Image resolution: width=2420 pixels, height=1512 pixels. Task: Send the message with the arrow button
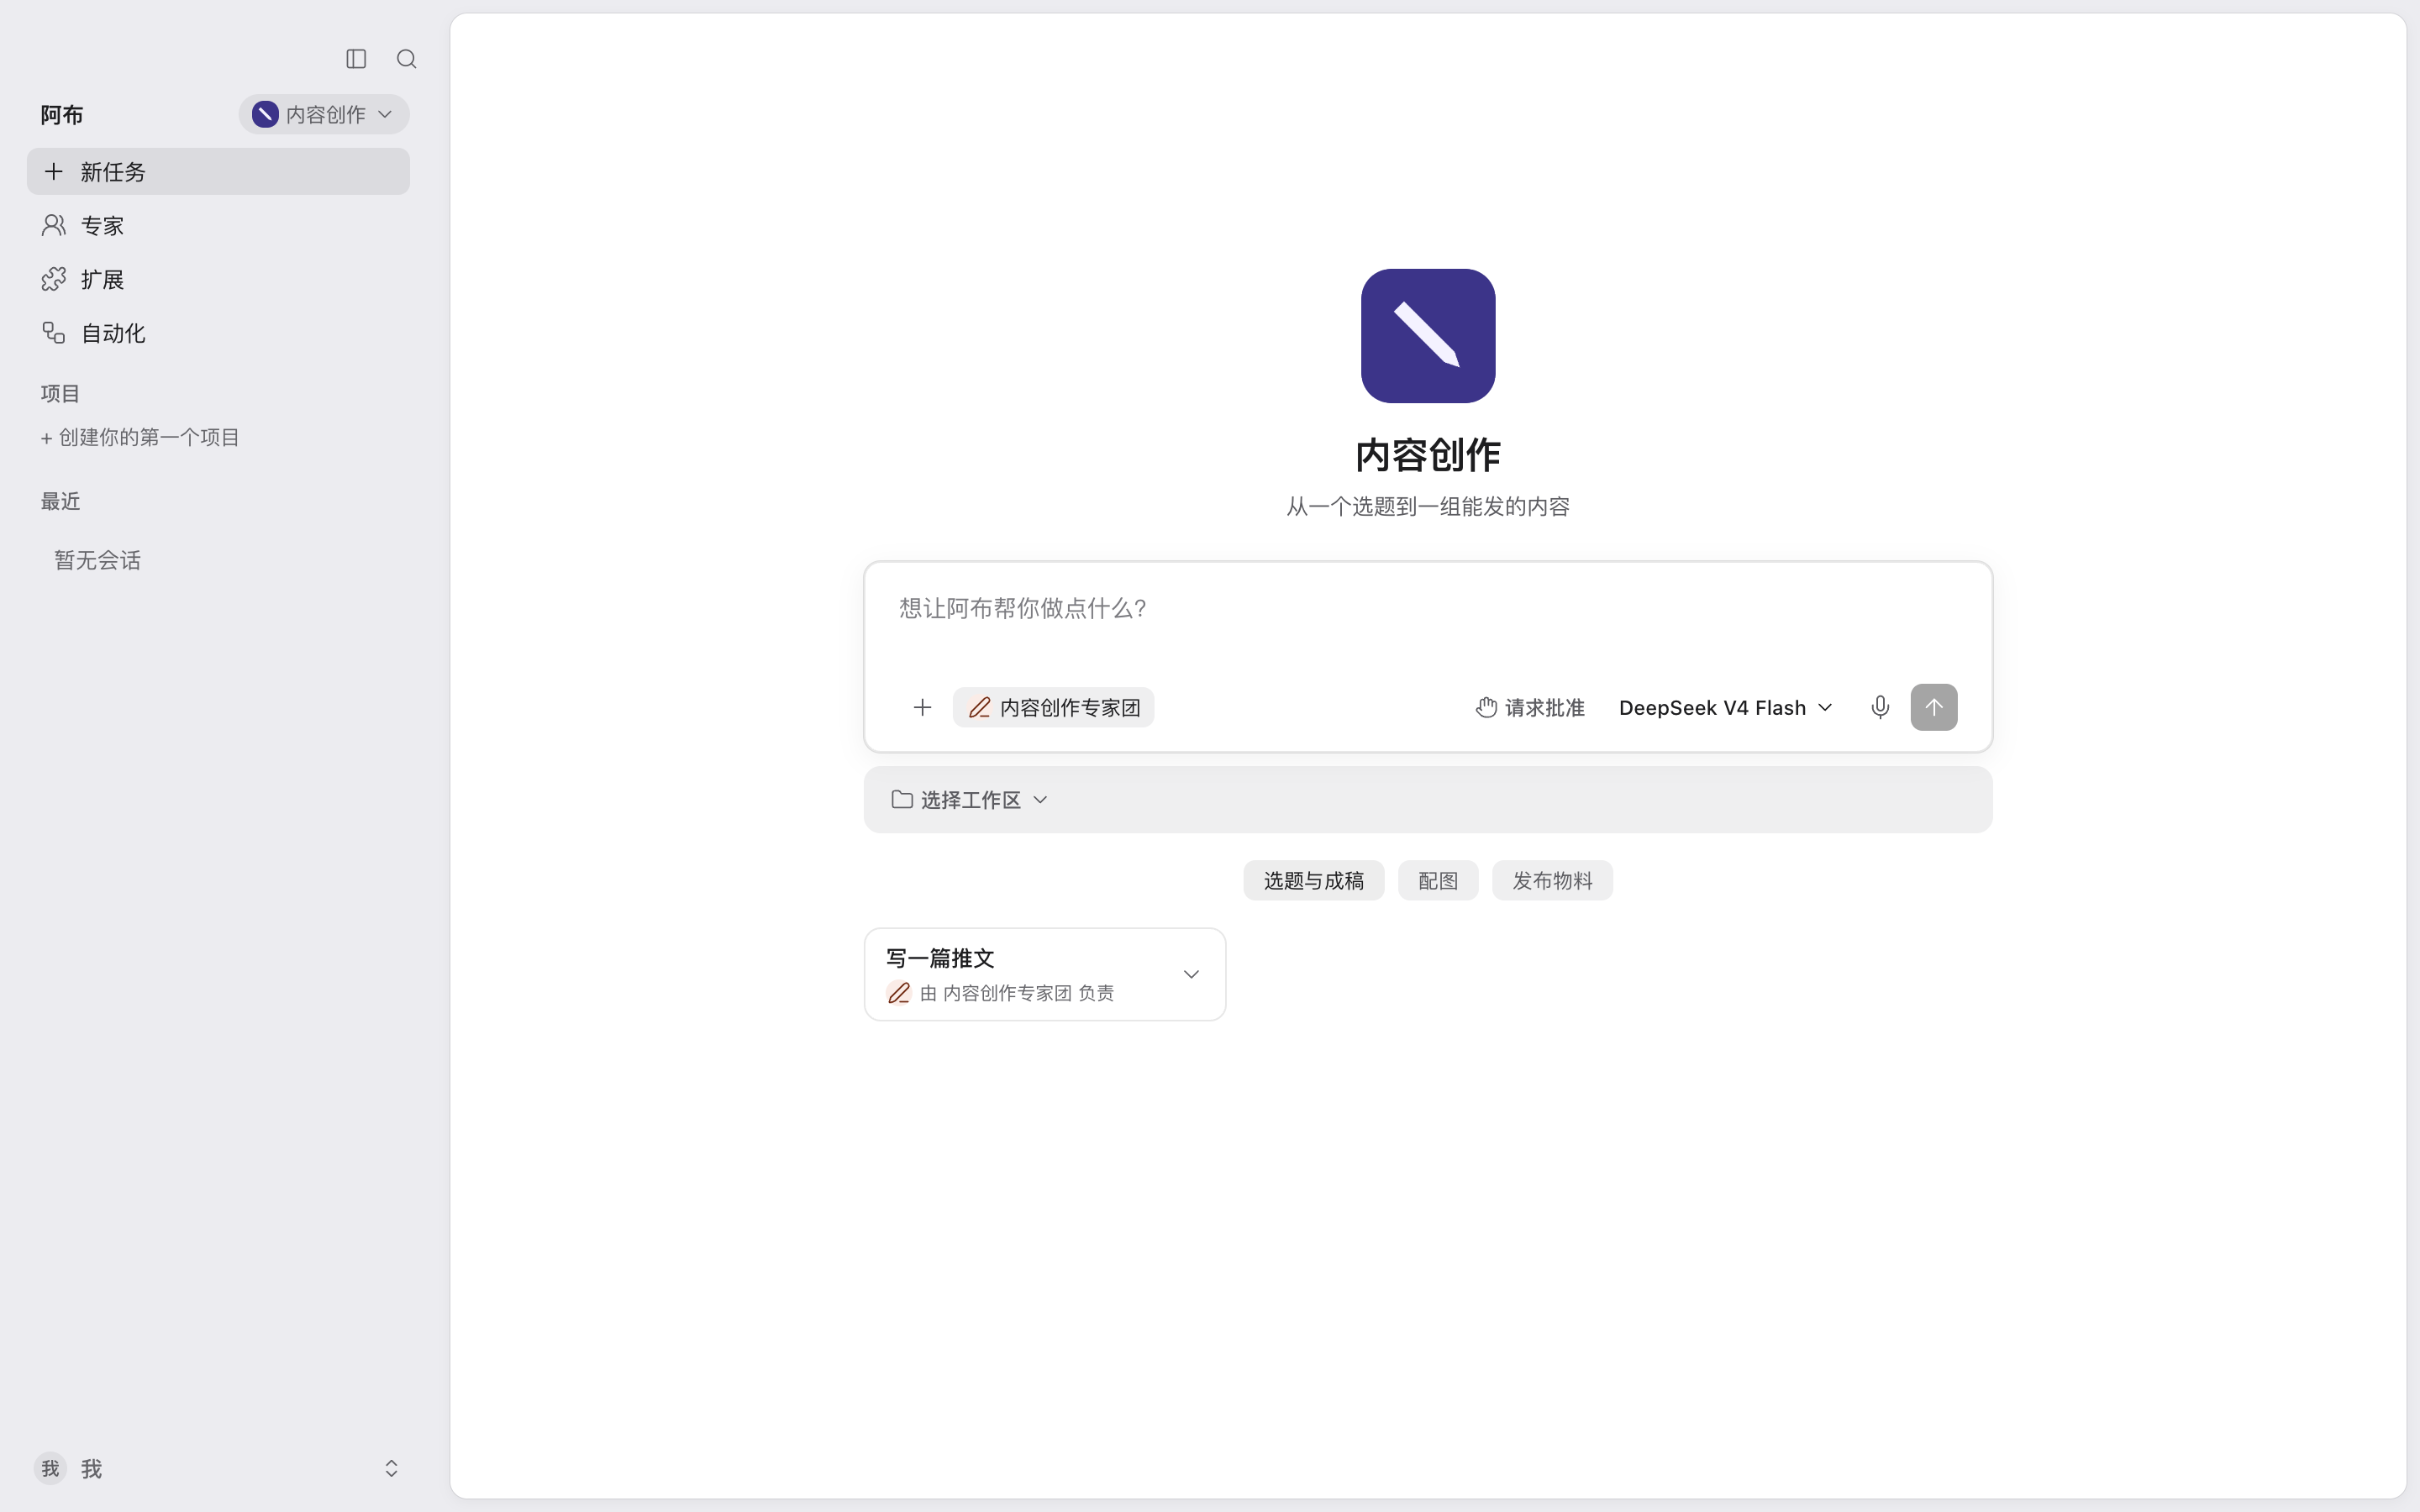click(1934, 707)
